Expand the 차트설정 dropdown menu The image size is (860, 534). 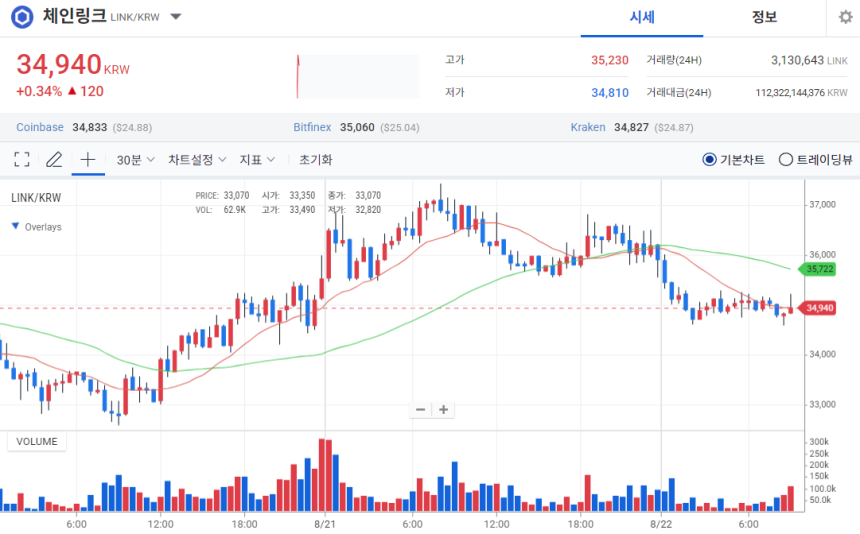point(197,159)
